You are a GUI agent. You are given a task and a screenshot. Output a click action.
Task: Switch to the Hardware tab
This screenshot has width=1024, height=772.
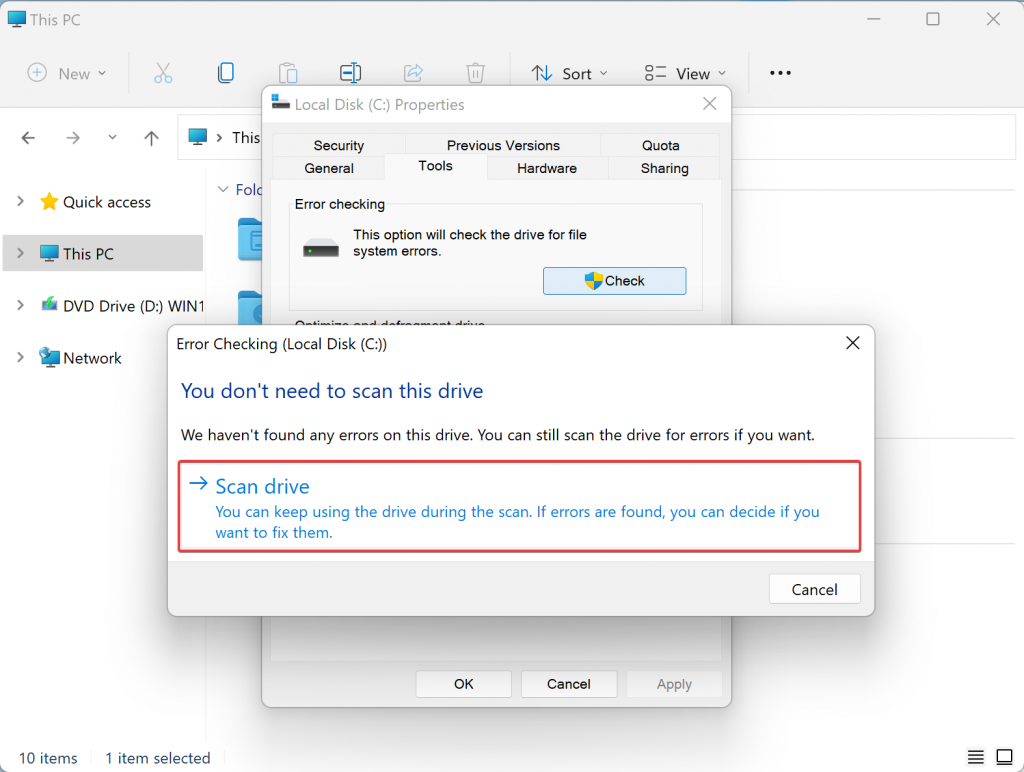[547, 168]
